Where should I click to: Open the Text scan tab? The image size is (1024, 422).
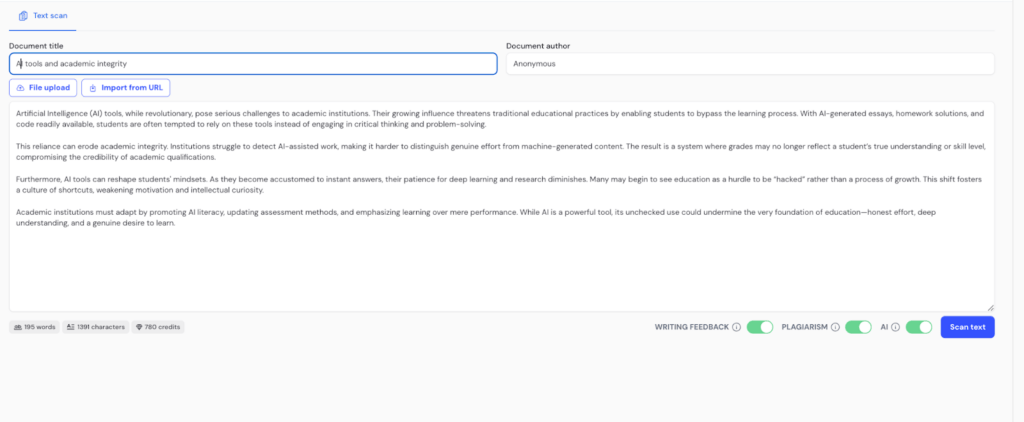tap(43, 16)
